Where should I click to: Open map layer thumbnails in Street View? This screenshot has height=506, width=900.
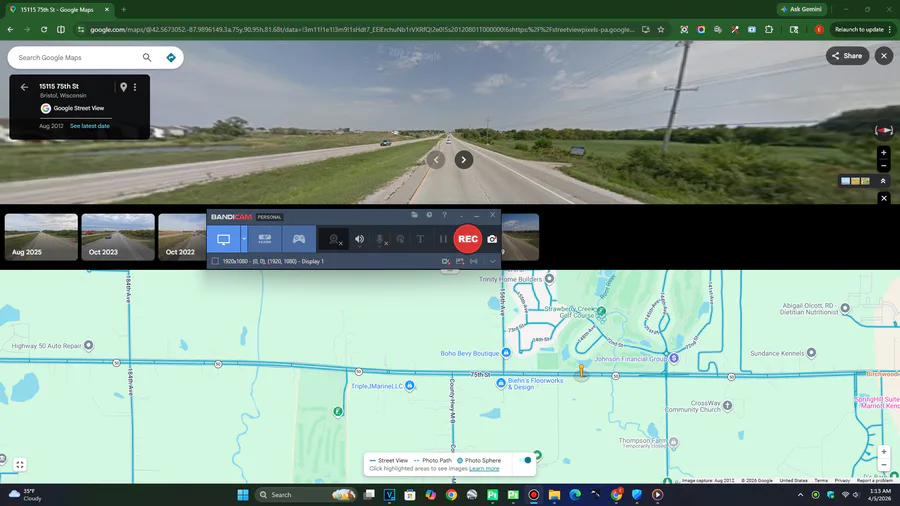855,181
